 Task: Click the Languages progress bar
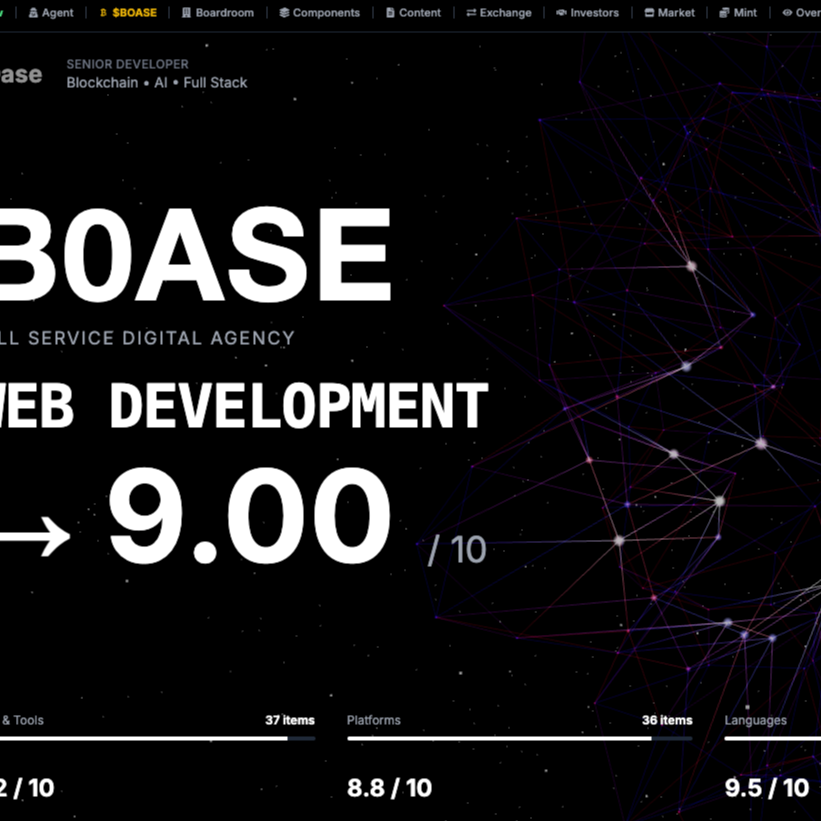point(772,739)
